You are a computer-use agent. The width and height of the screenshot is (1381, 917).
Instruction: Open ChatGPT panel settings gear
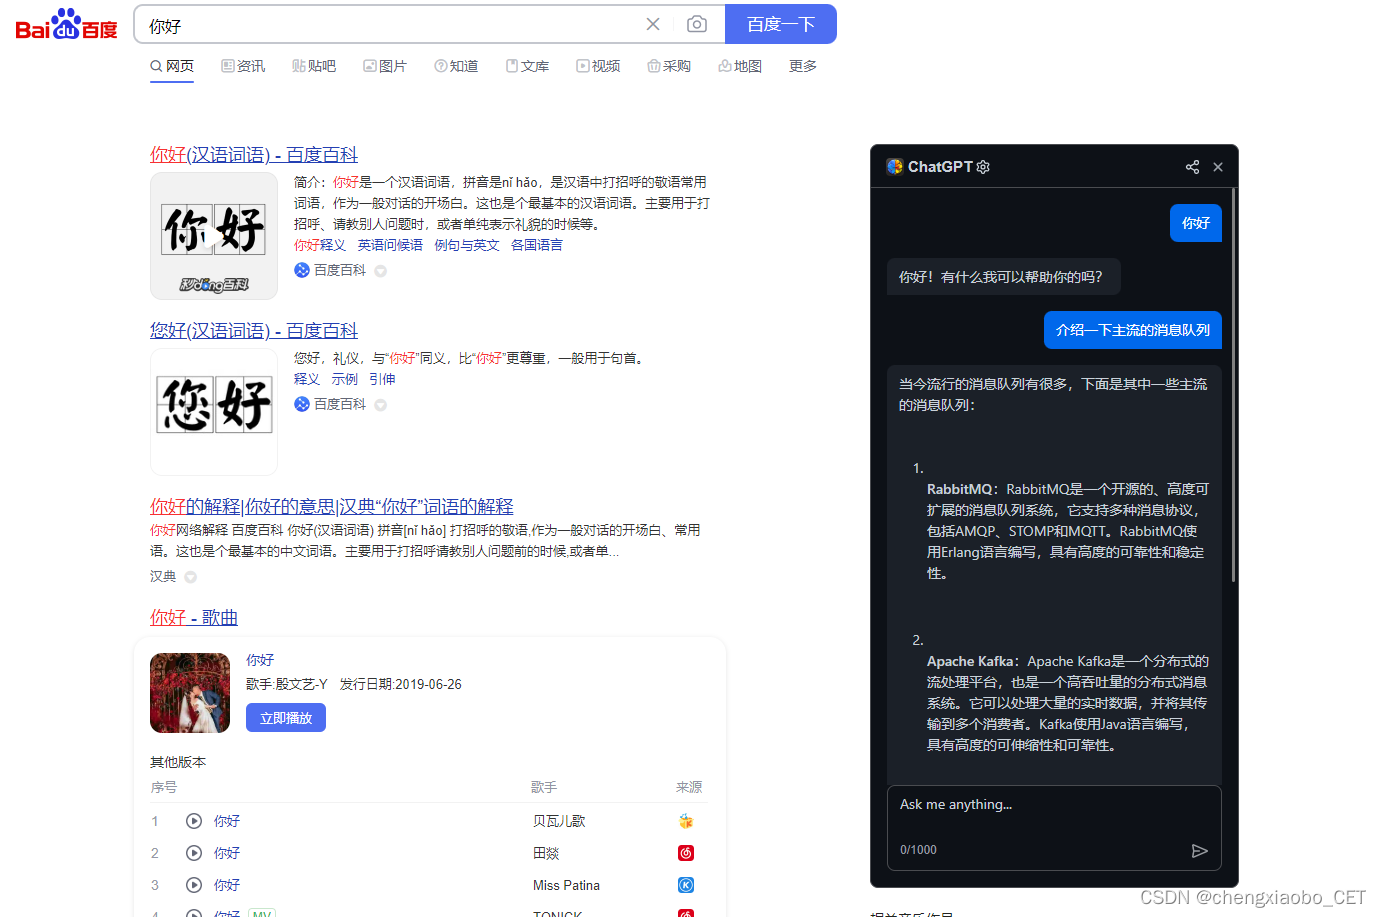(x=983, y=167)
